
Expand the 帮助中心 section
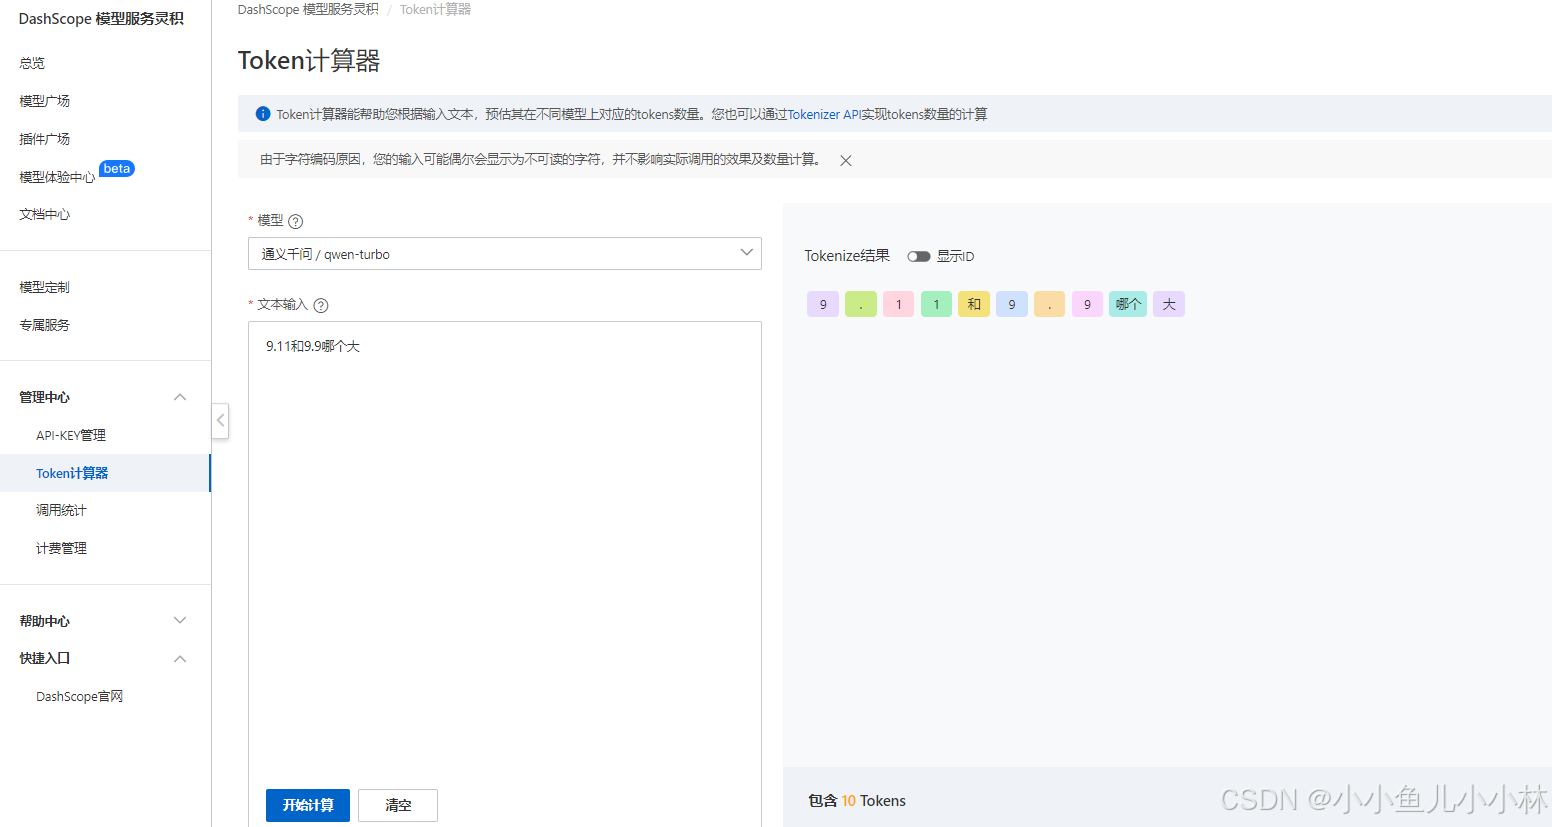180,620
